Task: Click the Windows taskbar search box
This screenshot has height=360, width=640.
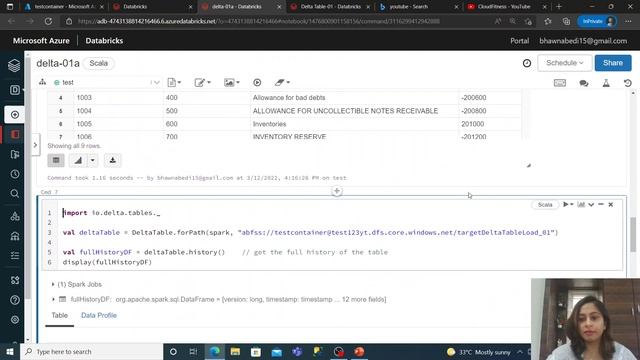Action: coord(91,351)
